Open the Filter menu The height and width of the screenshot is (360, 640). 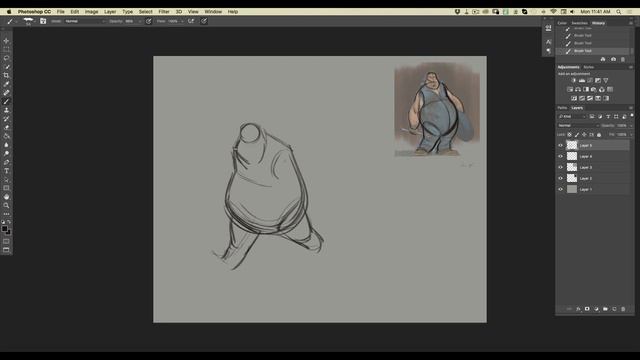coord(164,11)
